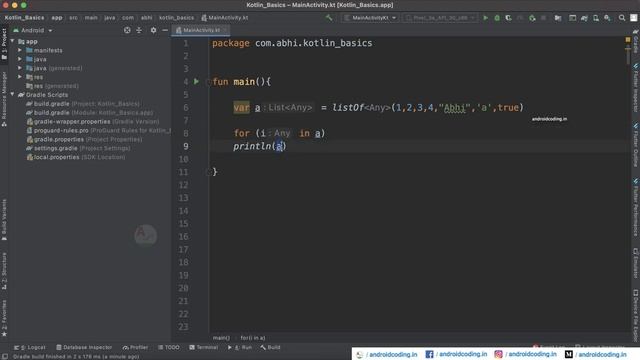Image resolution: width=640 pixels, height=360 pixels.
Task: Select local.properties file
Action: pyautogui.click(x=76, y=157)
